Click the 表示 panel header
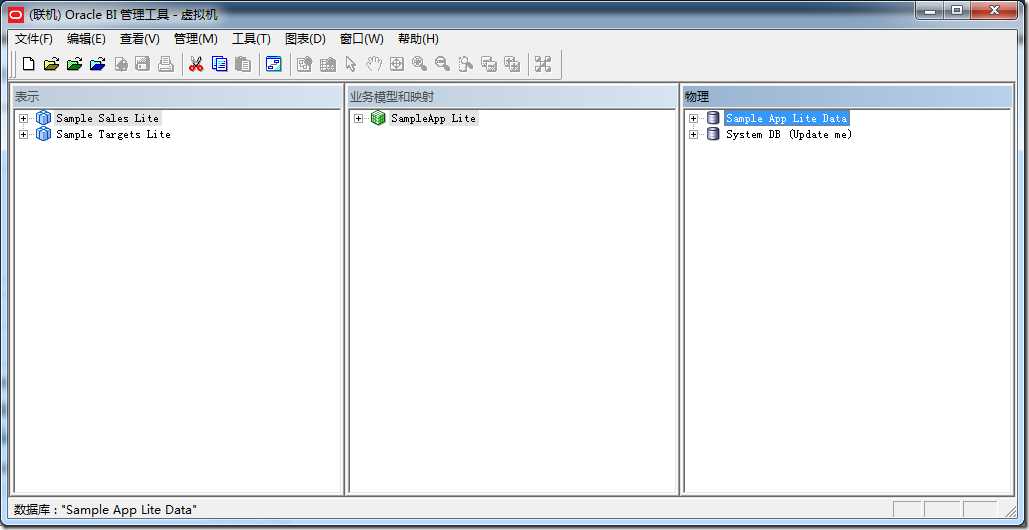Viewport: 1029px width, 530px height. click(176, 97)
